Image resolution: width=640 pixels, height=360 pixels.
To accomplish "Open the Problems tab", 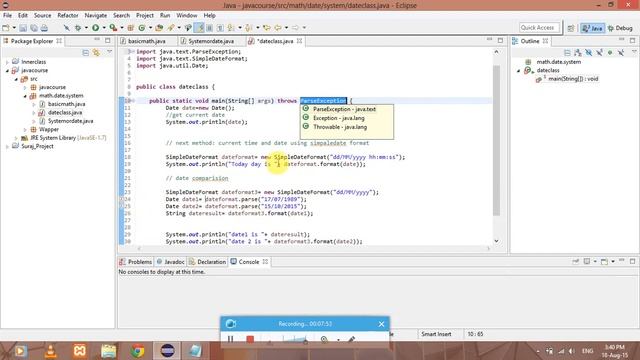I will (136, 262).
